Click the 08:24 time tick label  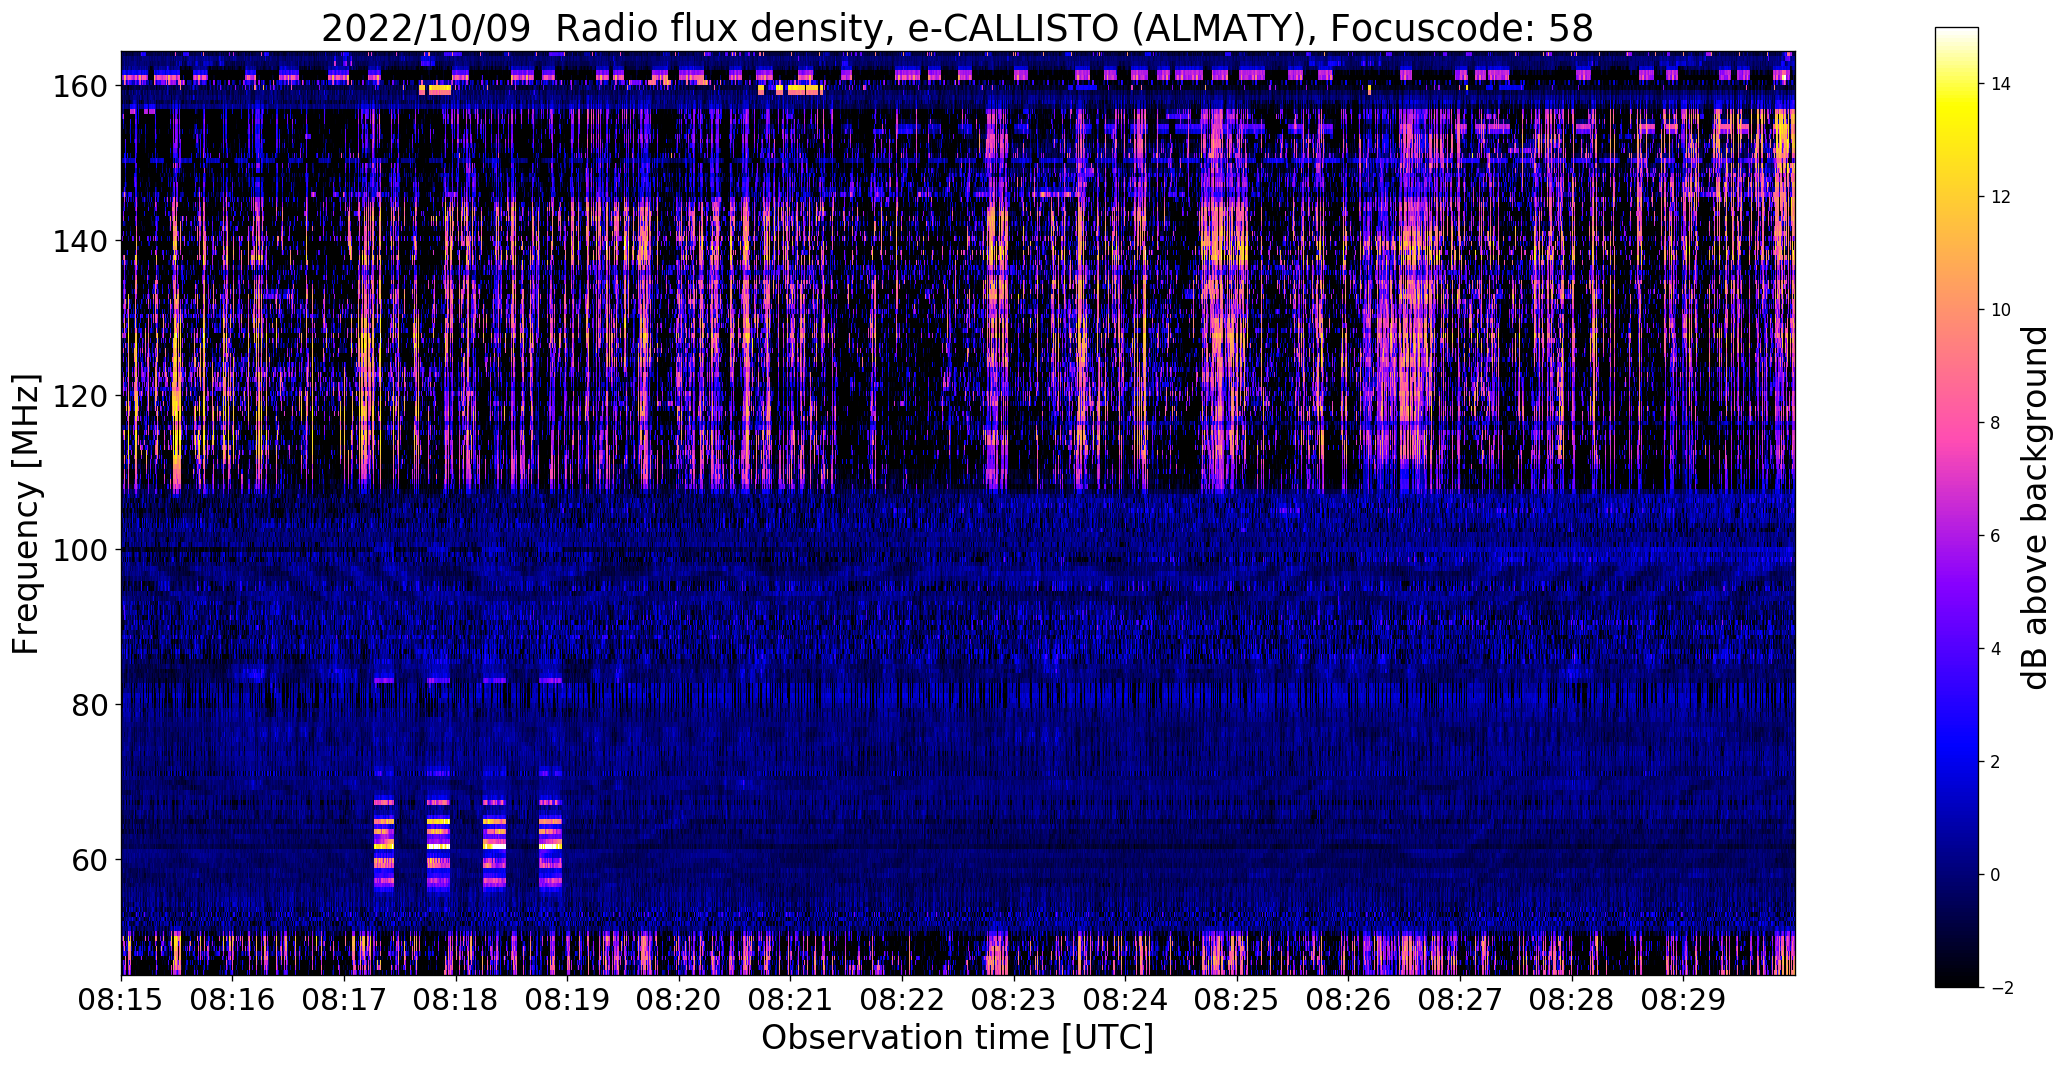pos(1126,1000)
